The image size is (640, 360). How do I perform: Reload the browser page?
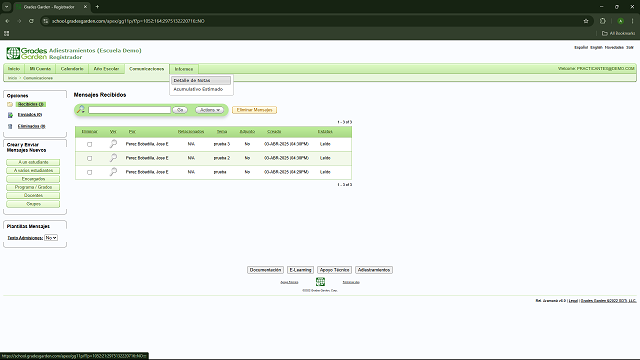(31, 21)
